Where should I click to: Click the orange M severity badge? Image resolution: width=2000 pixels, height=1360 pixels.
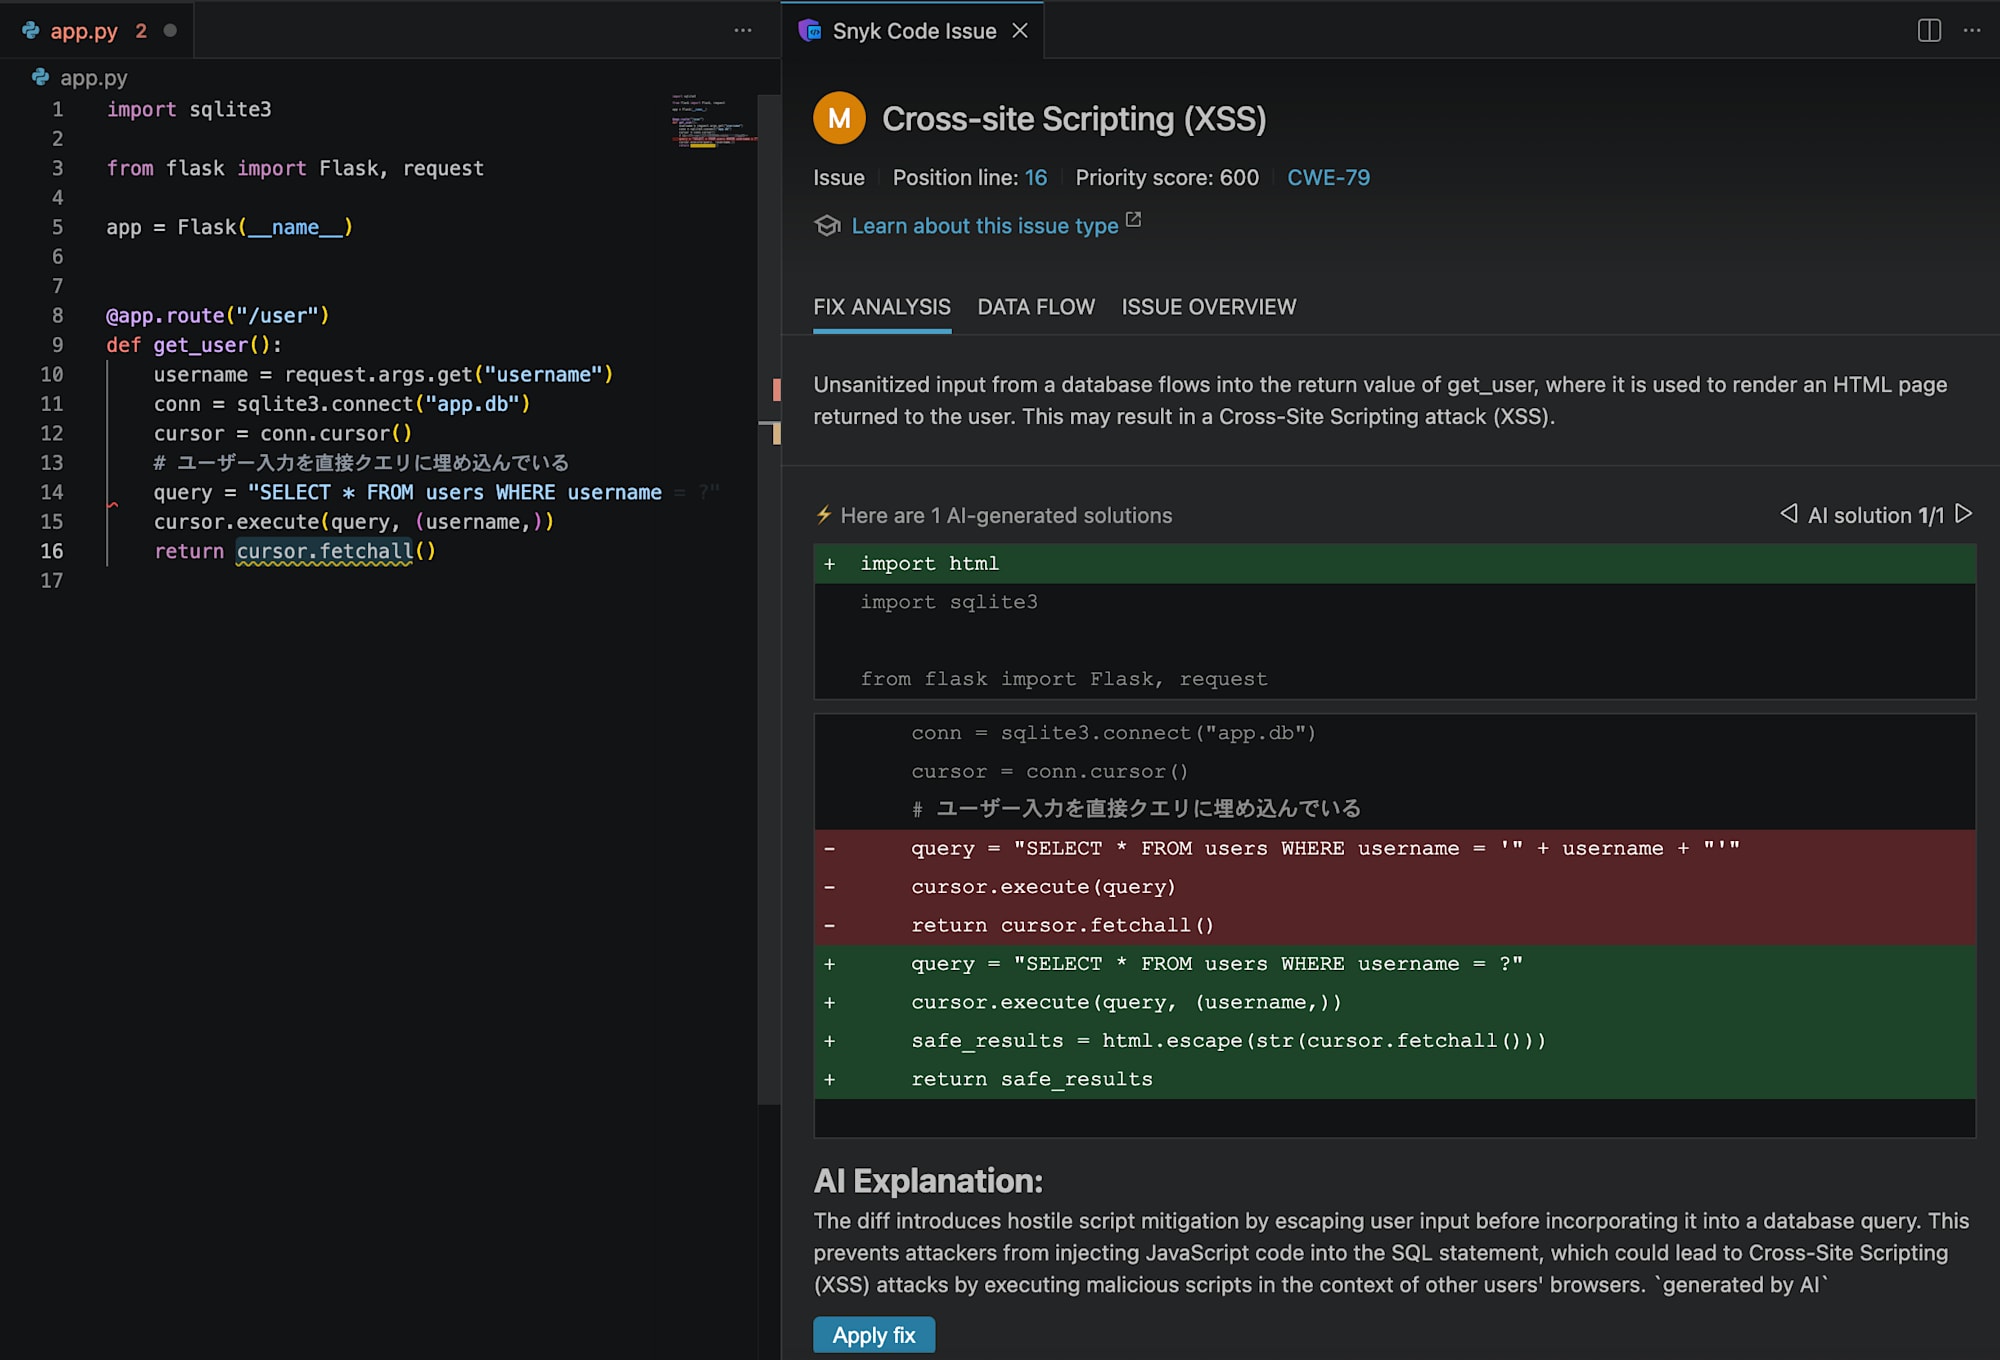coord(839,118)
